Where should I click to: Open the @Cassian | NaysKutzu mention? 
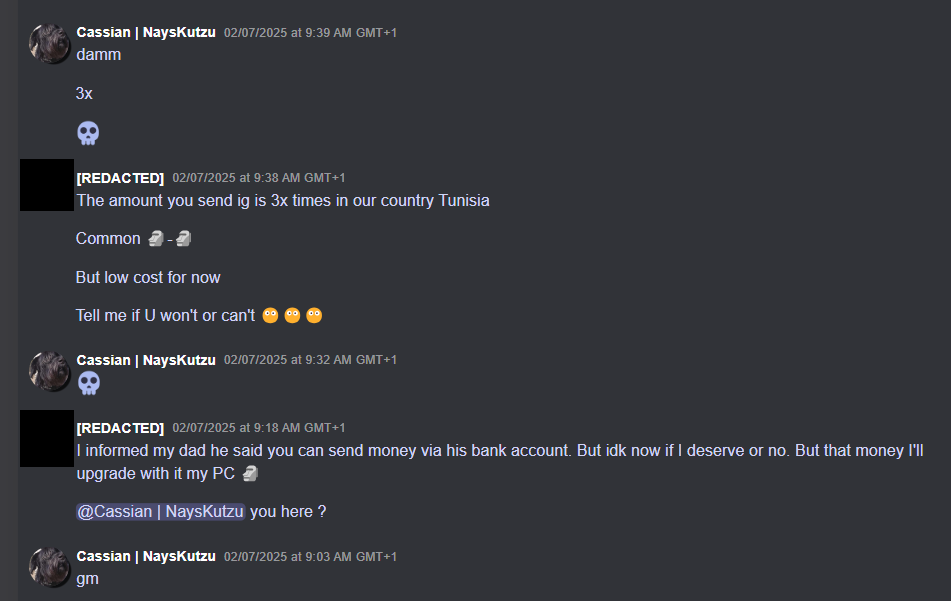(160, 512)
